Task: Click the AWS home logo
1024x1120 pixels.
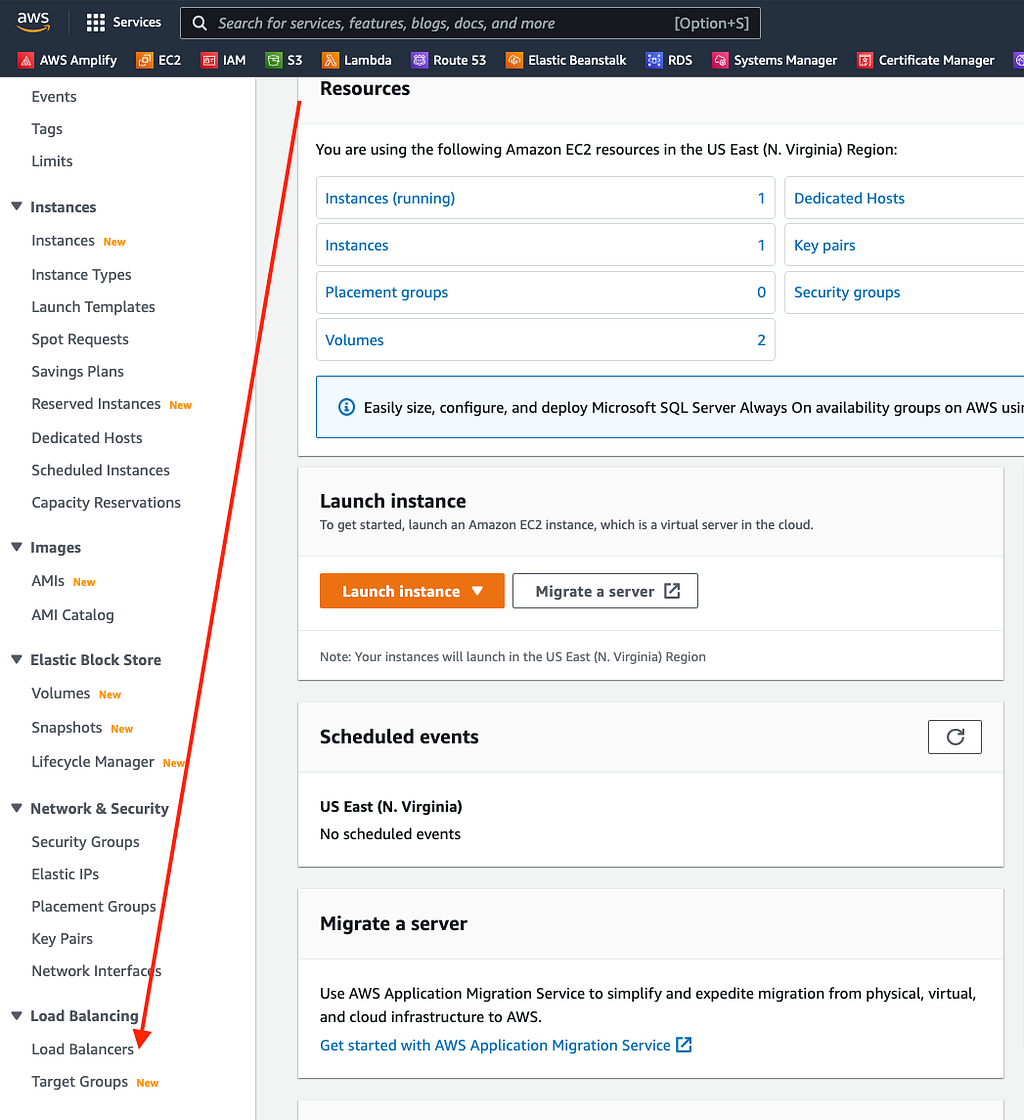Action: coord(33,21)
